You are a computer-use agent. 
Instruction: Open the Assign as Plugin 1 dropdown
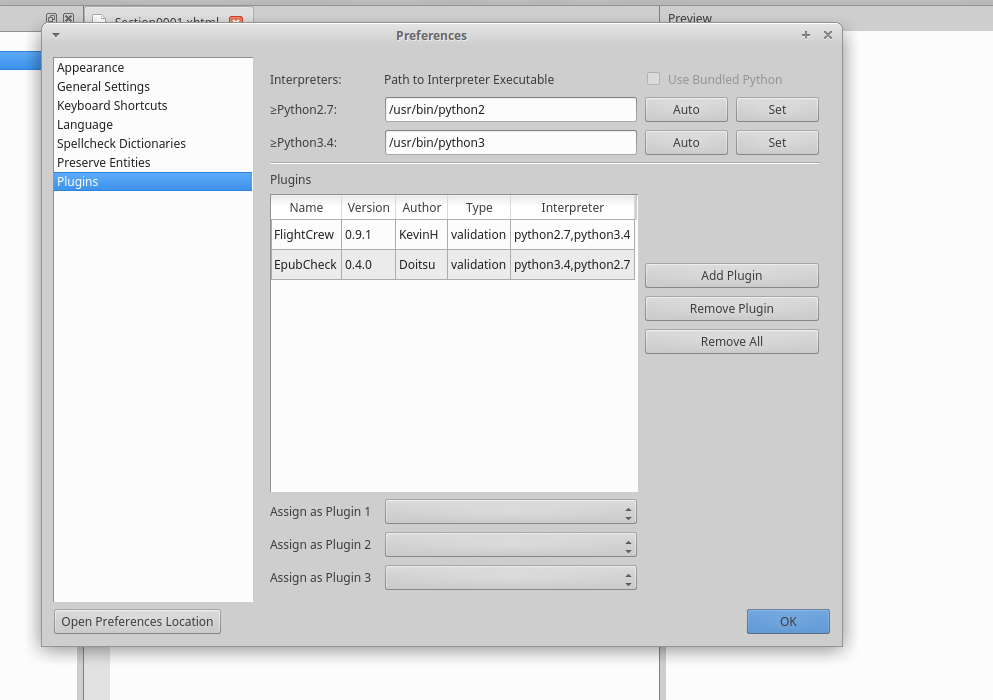(510, 512)
